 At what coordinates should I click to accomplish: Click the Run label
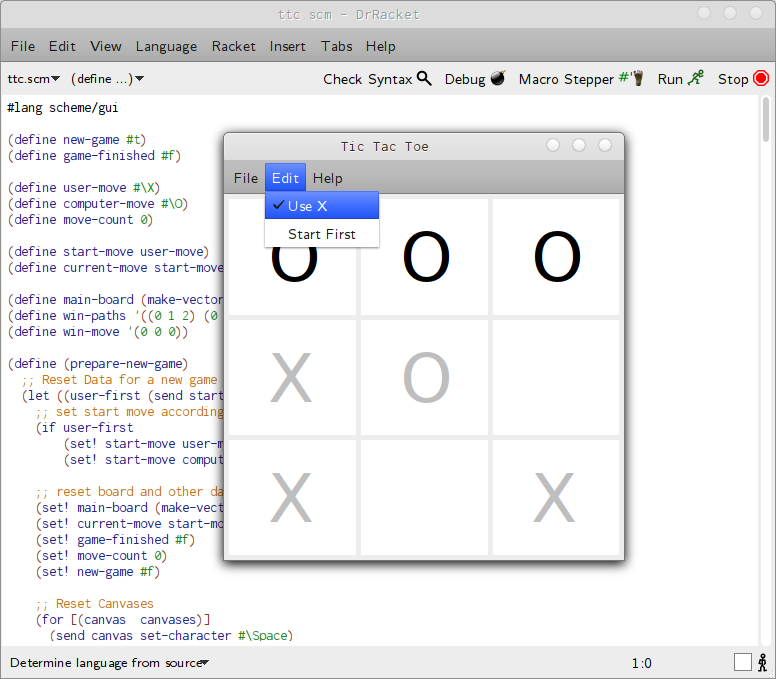(x=670, y=79)
